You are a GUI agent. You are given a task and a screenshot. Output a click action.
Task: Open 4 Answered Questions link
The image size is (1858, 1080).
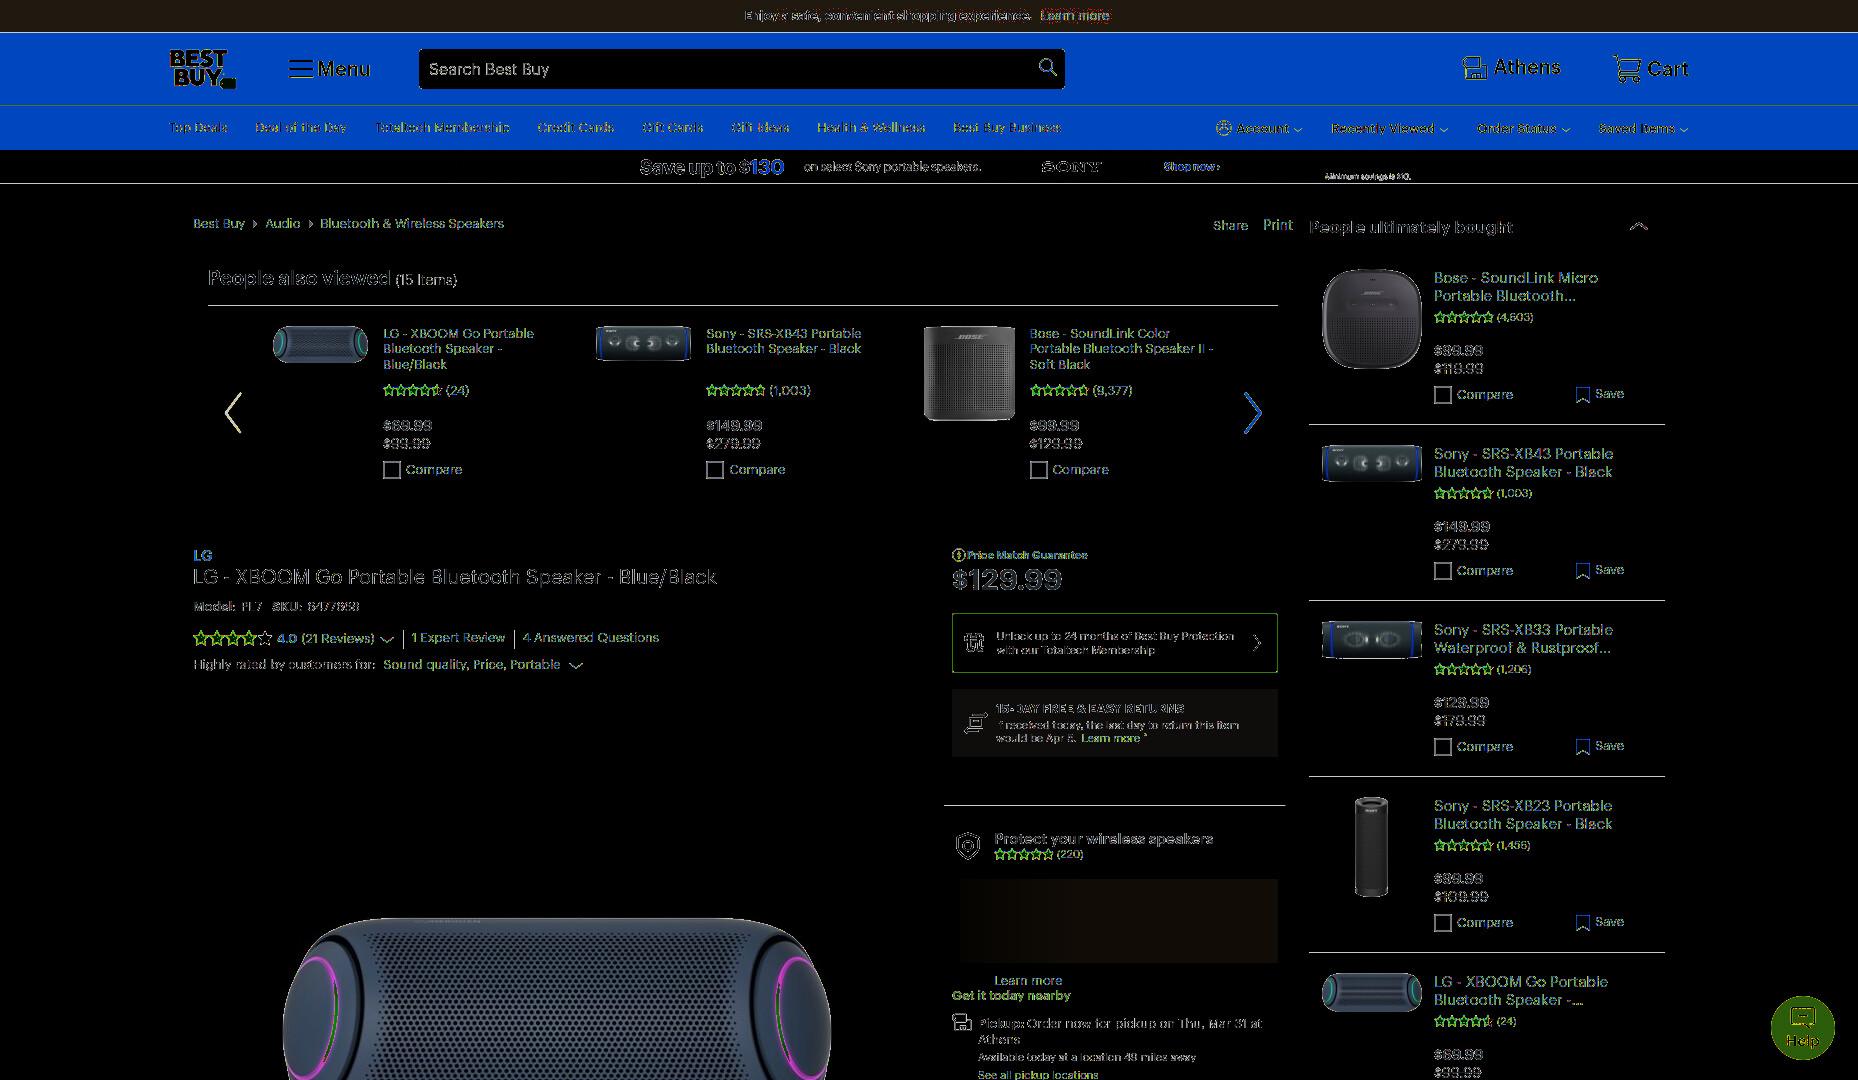pyautogui.click(x=590, y=638)
